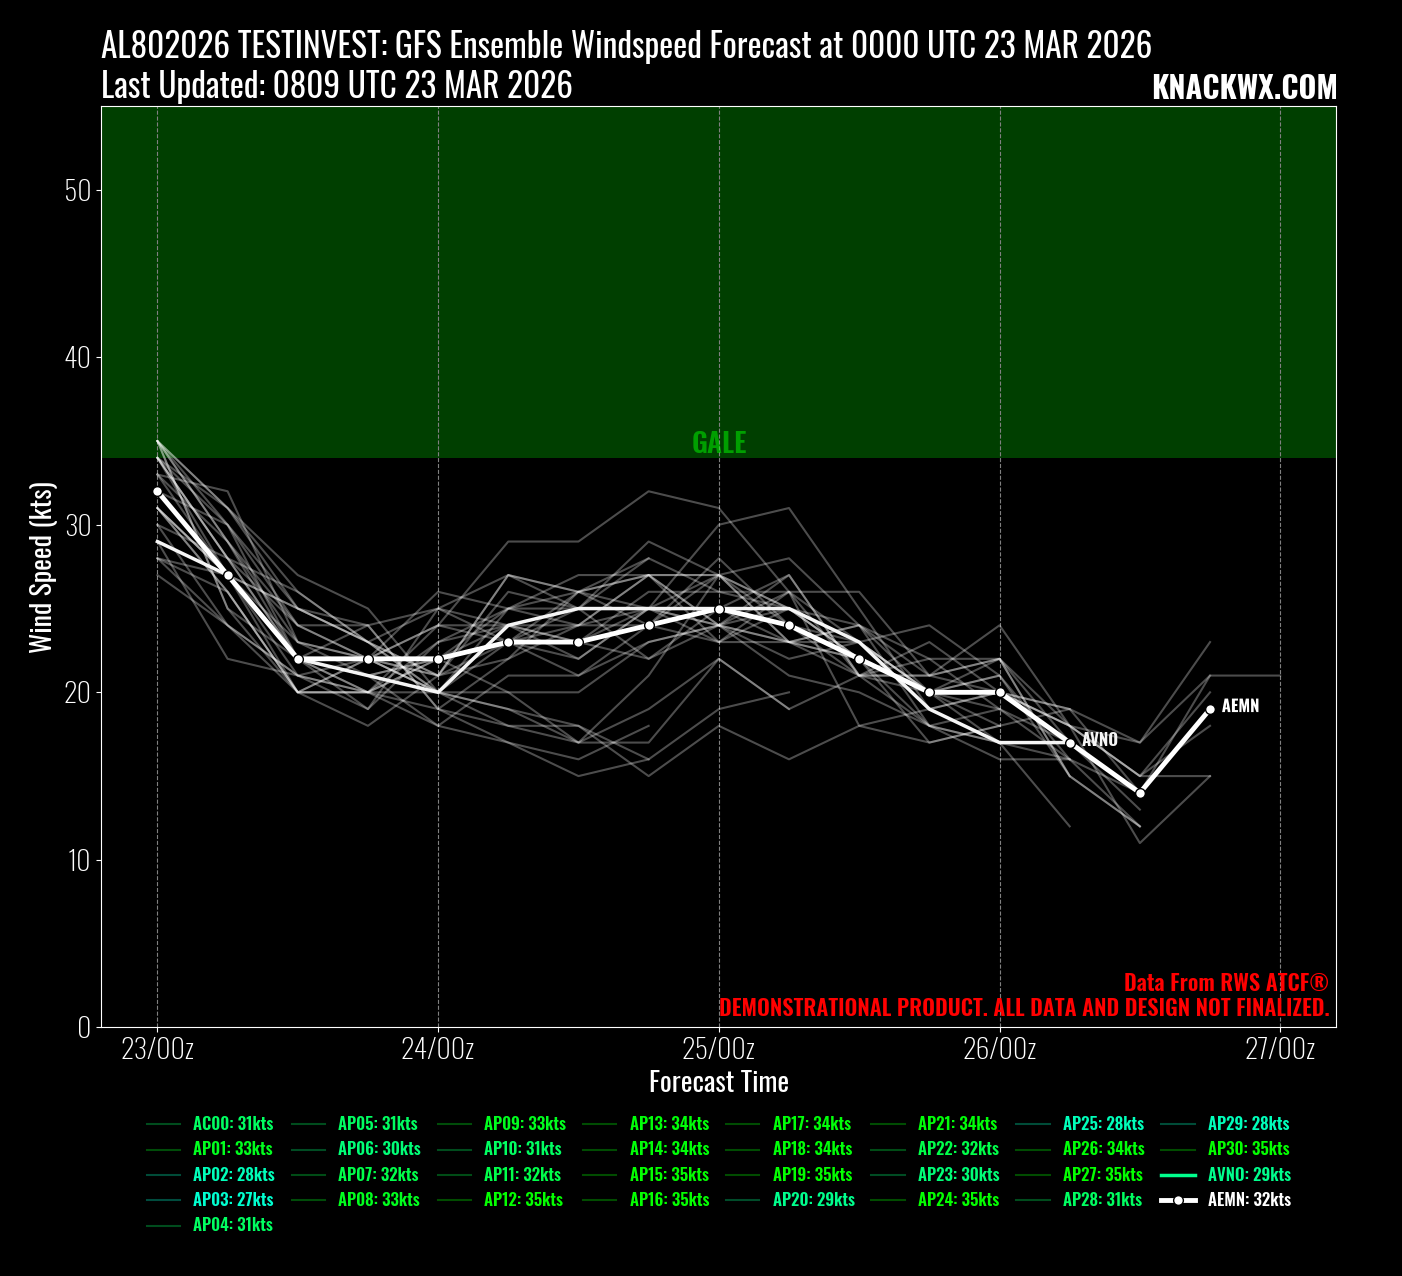Click the Data From RWS ATCF text
The height and width of the screenshot is (1276, 1402).
(x=1225, y=983)
